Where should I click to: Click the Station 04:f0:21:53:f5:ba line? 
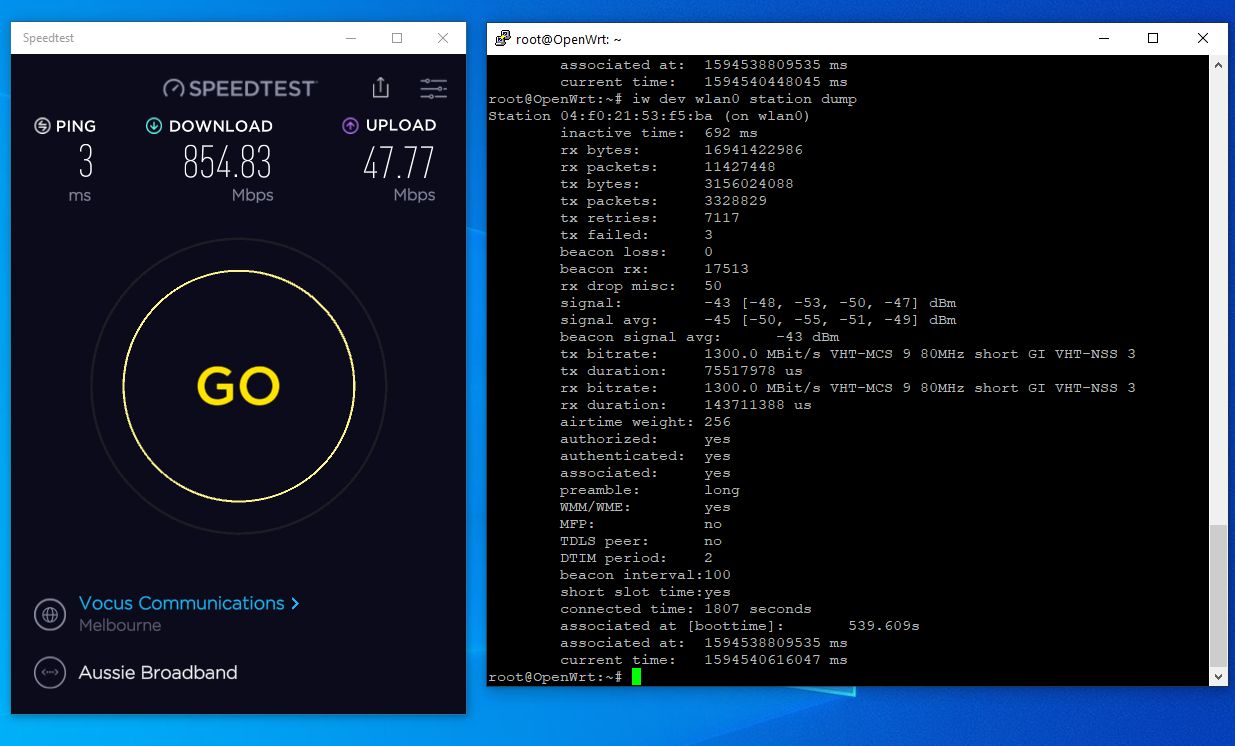click(x=649, y=116)
